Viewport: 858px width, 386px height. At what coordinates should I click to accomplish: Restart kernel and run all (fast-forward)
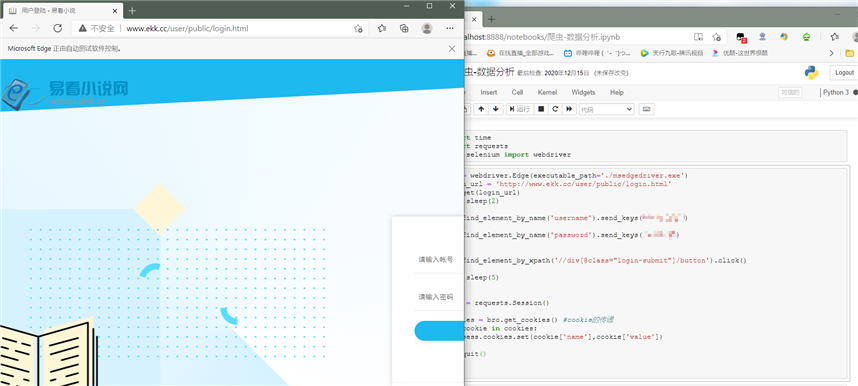(x=570, y=109)
